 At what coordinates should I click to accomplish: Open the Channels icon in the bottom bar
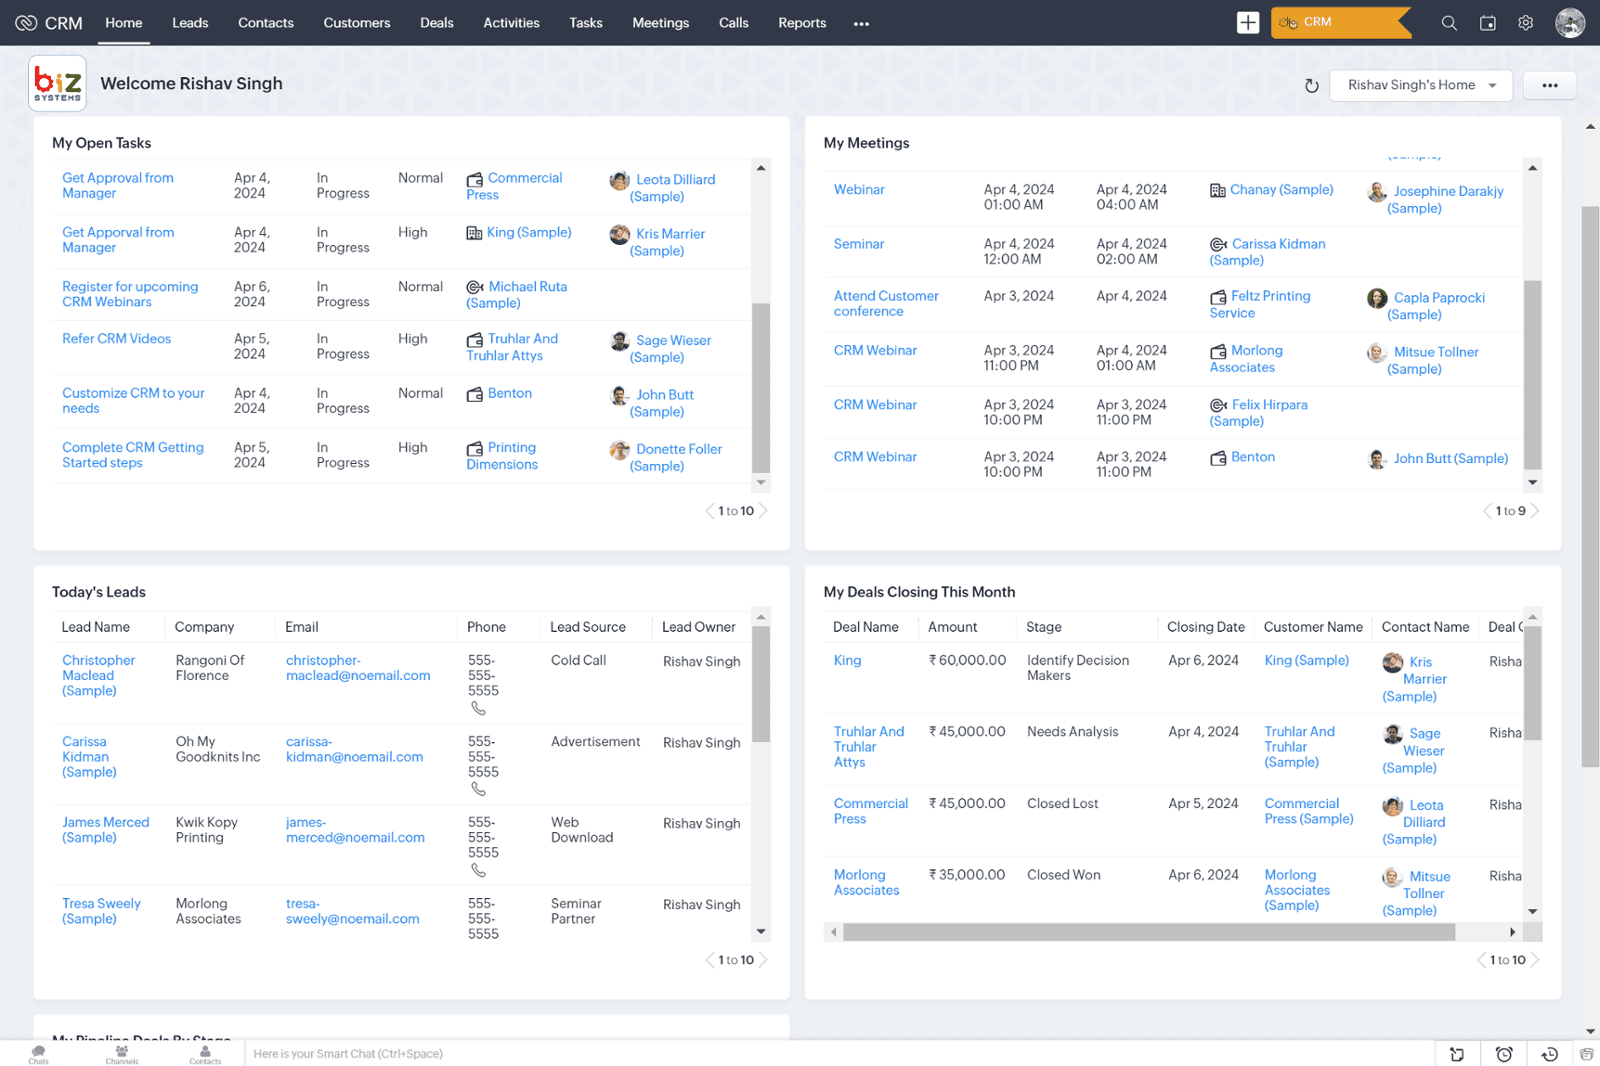(122, 1053)
